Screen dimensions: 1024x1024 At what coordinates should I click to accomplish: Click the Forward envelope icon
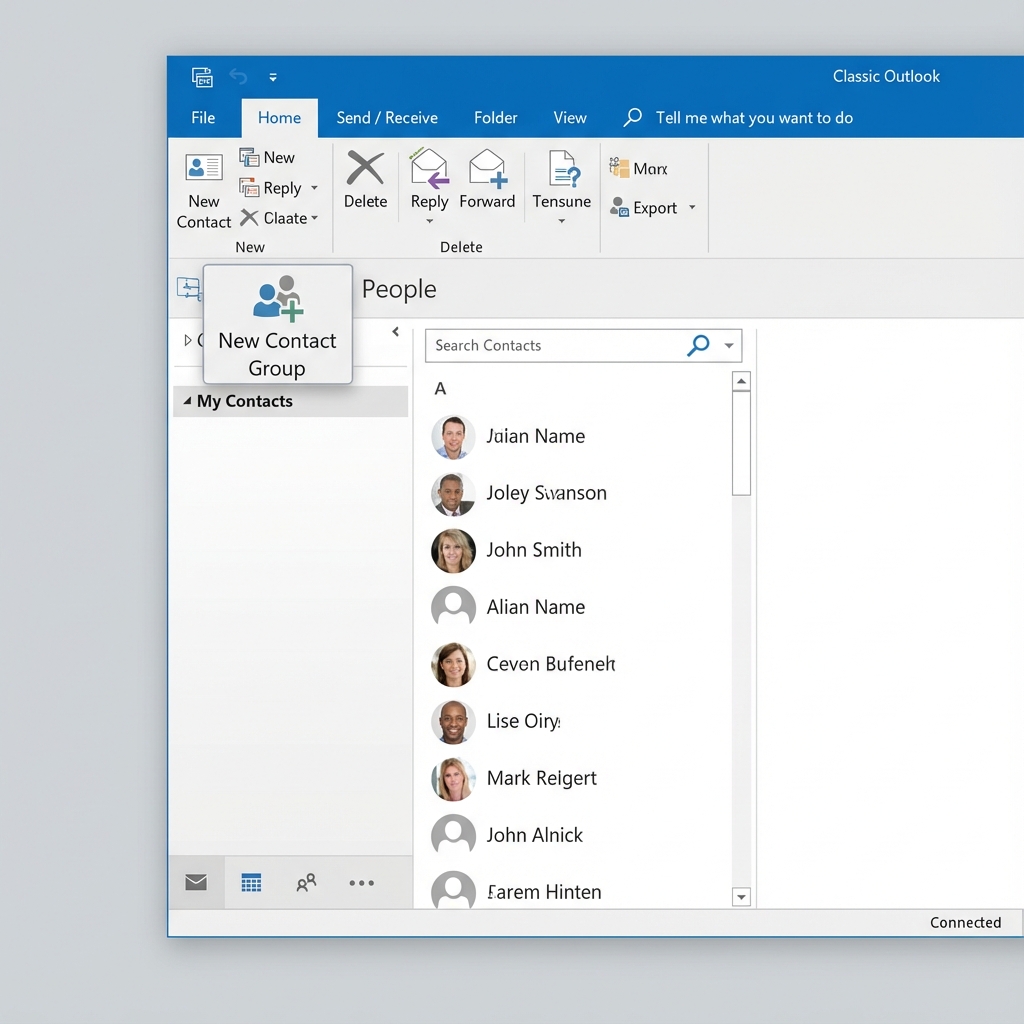coord(487,168)
